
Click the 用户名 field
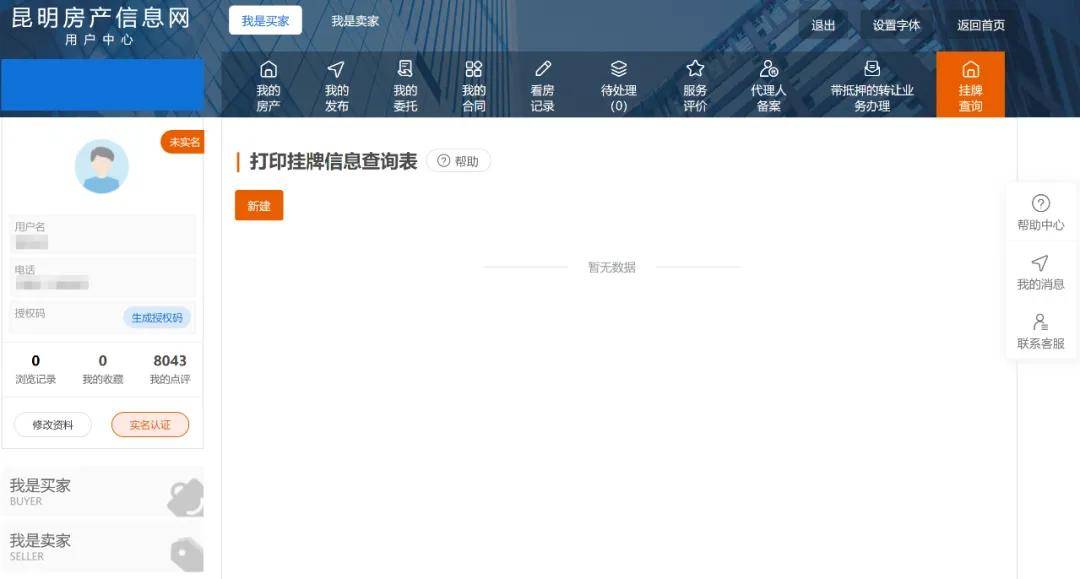coord(103,235)
